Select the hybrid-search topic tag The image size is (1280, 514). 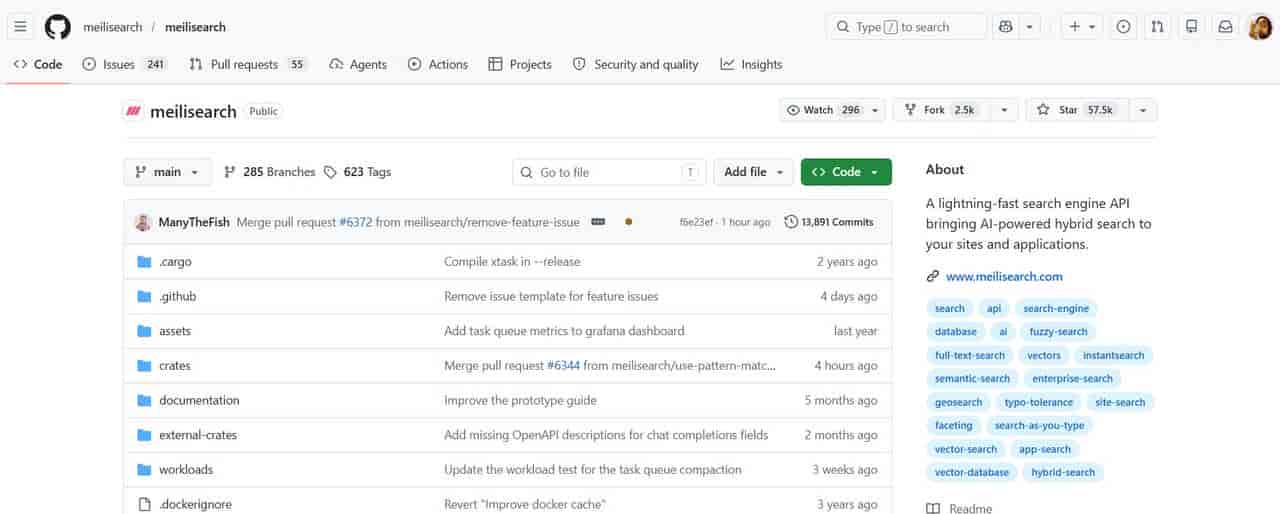click(x=1063, y=472)
